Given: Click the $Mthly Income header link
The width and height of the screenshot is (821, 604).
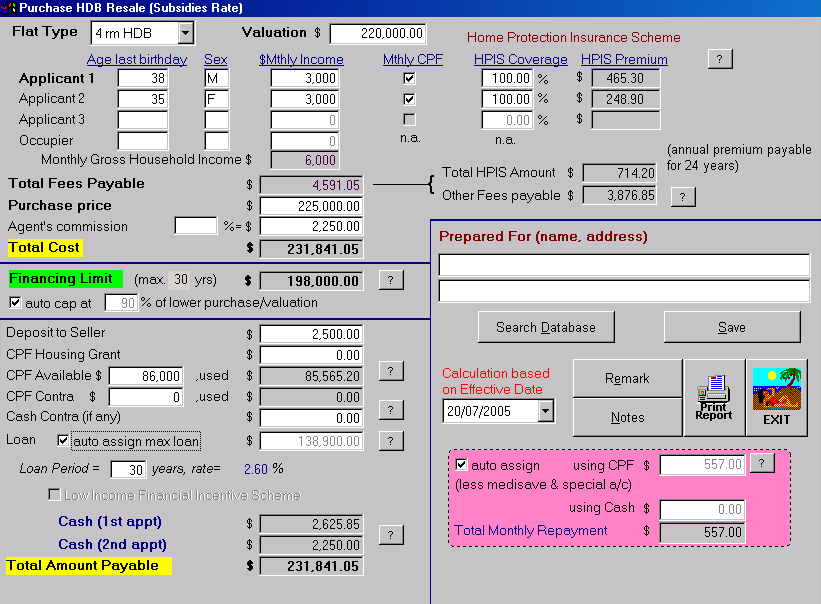Looking at the screenshot, I should pyautogui.click(x=302, y=60).
